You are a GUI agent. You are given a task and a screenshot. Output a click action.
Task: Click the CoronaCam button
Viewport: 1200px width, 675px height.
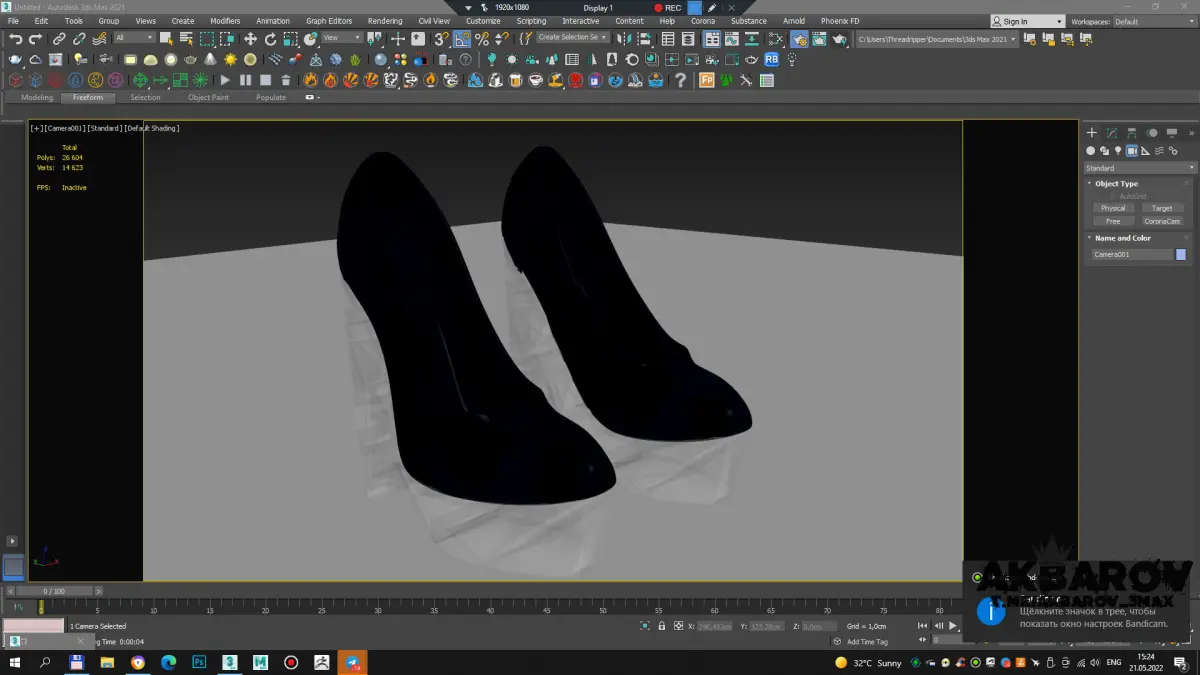pyautogui.click(x=1161, y=221)
